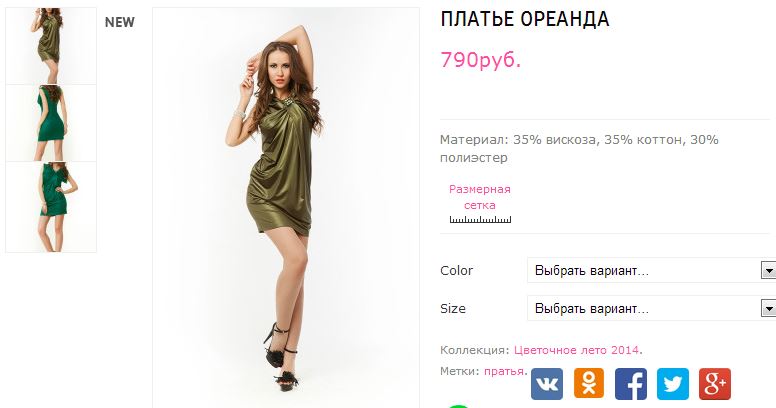Click the arrow button of the Color selector
Screen dimensions: 776x408
(x=768, y=270)
